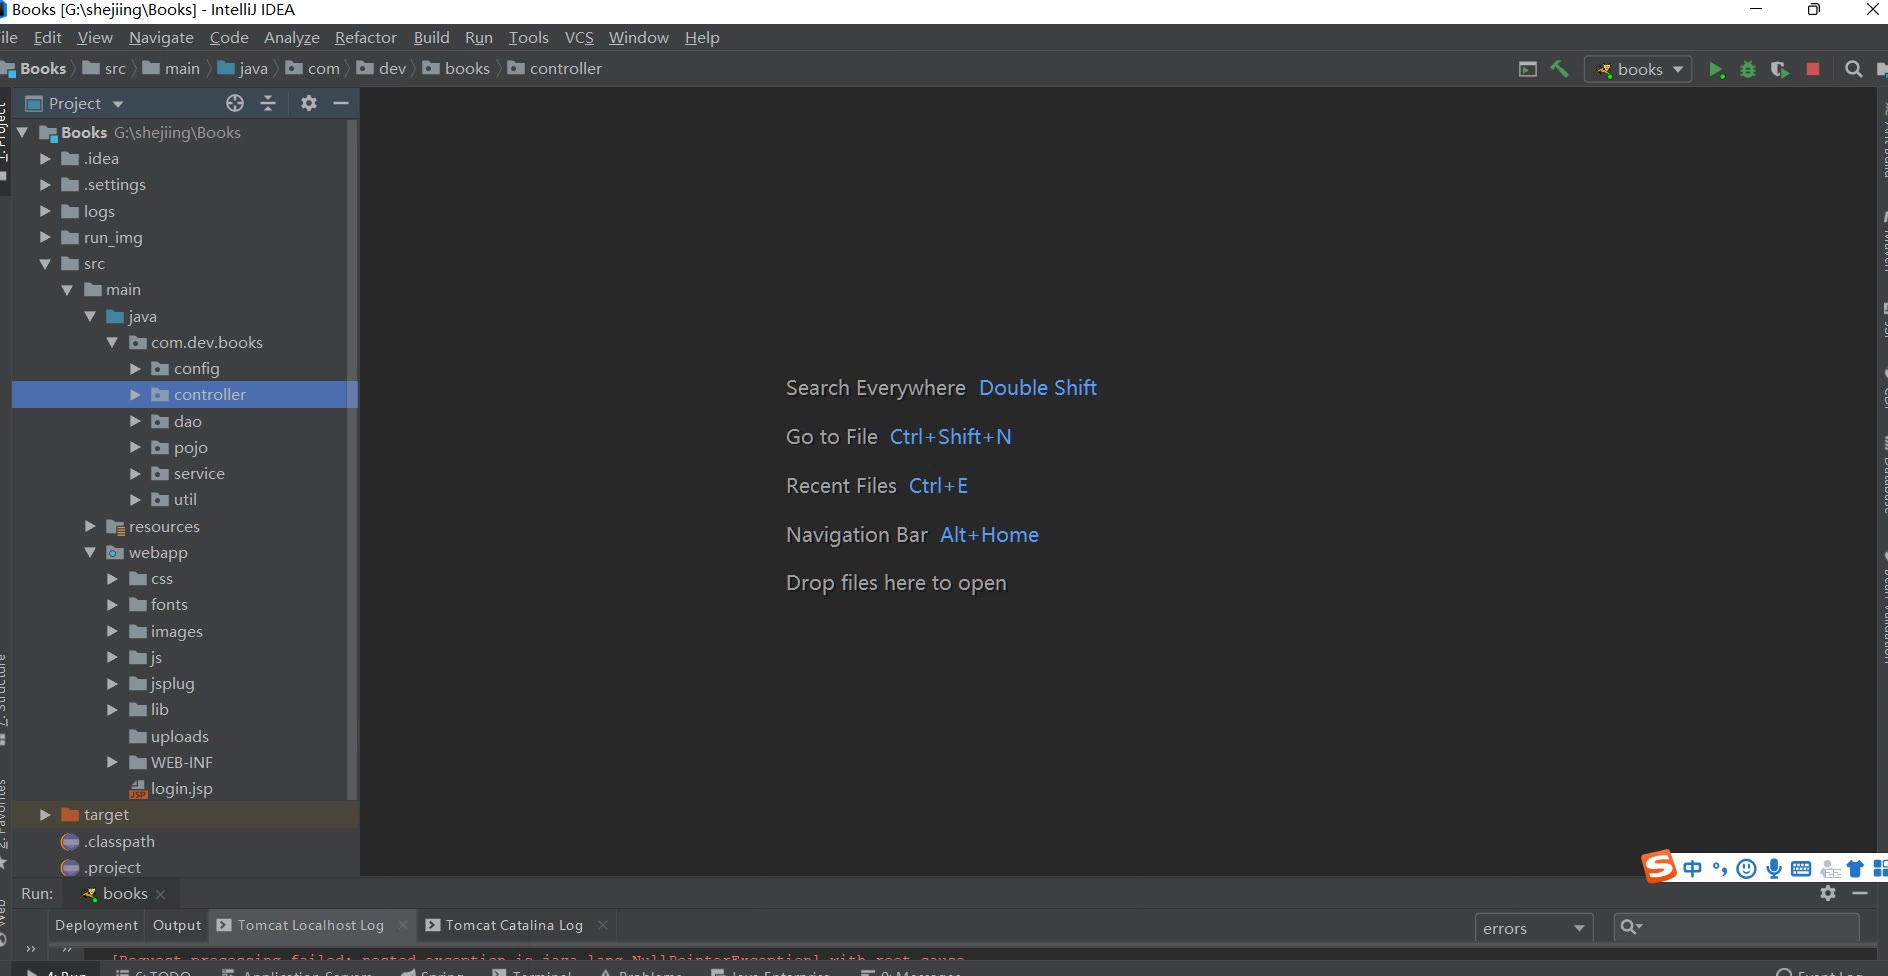This screenshot has height=976, width=1888.
Task: Expand the .settings folder
Action: pyautogui.click(x=45, y=185)
